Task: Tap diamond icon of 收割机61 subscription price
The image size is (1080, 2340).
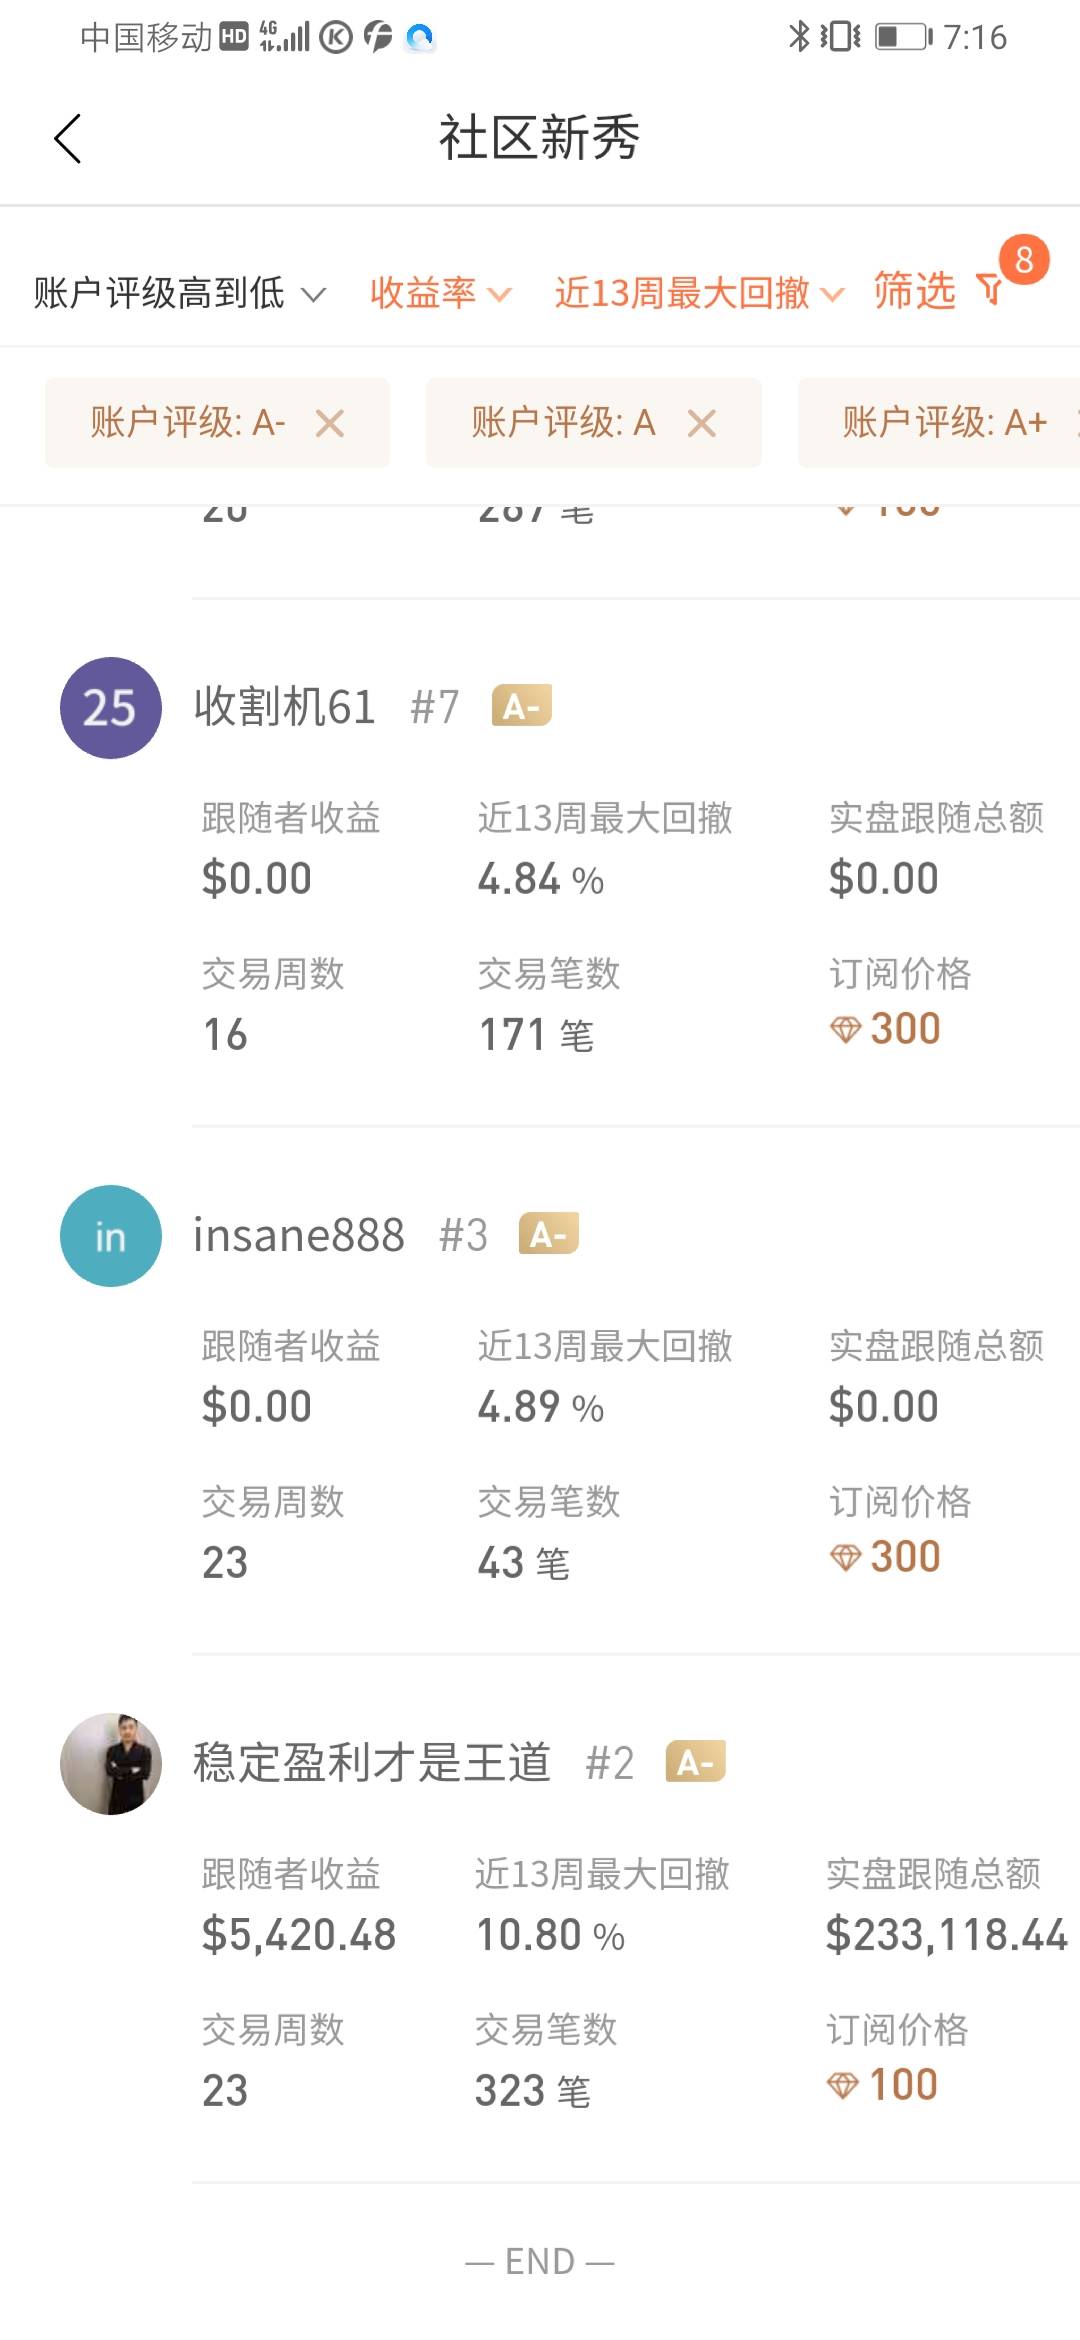Action: tap(845, 1029)
